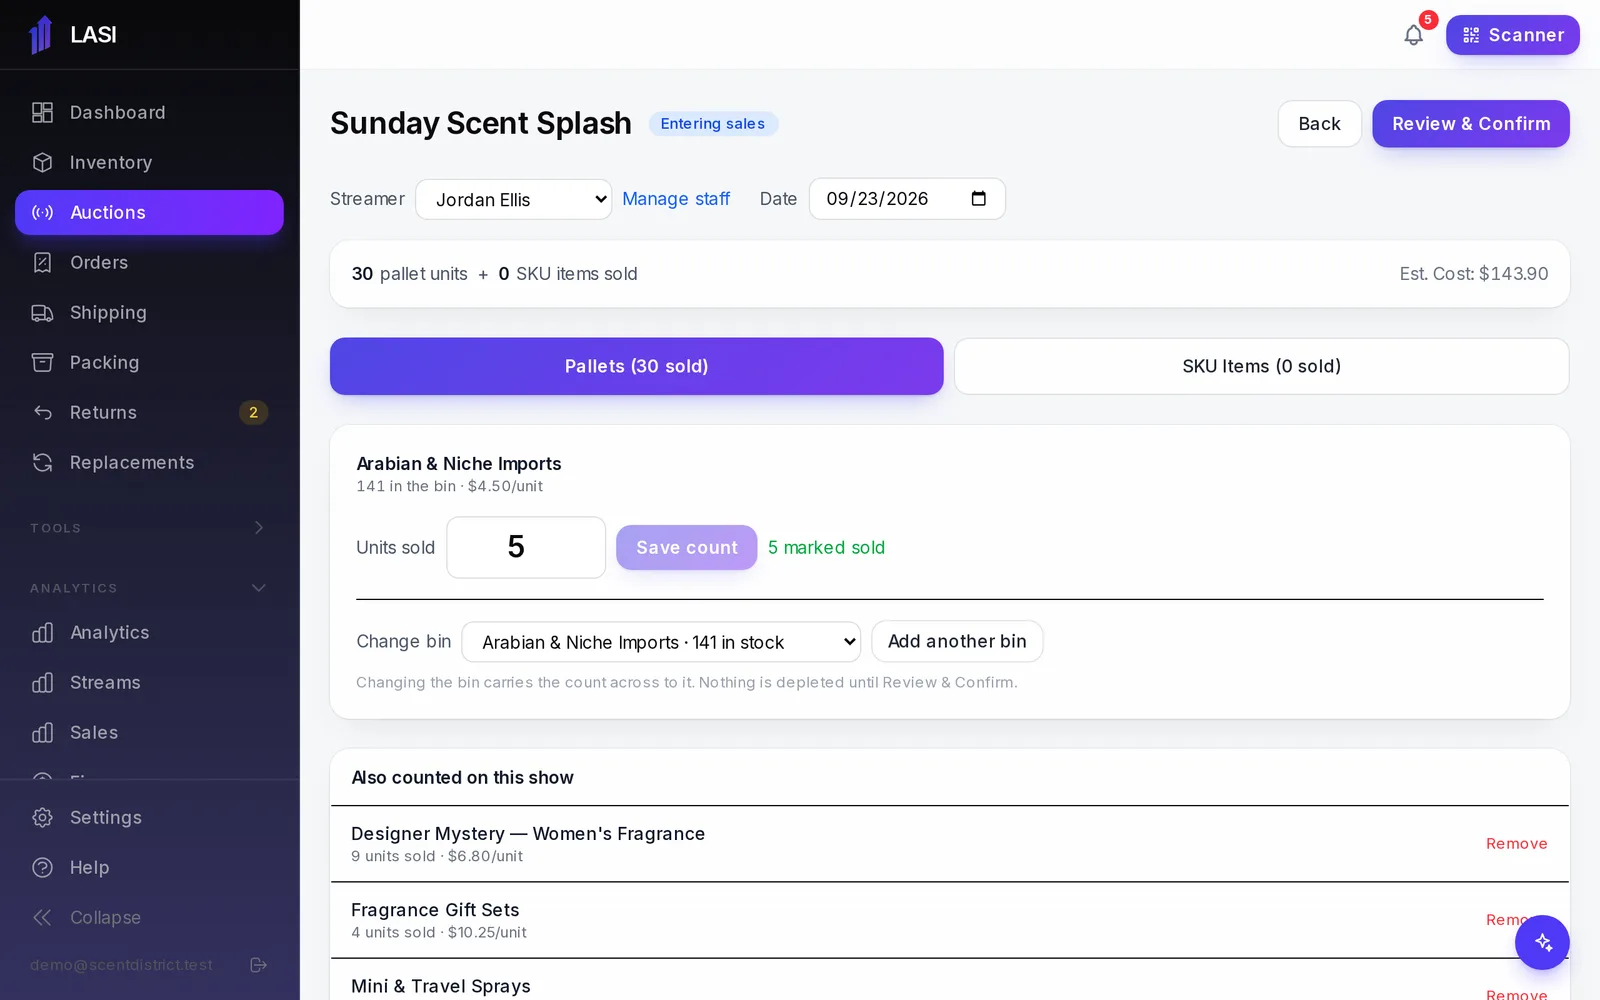Open the Sales chart icon

pos(42,732)
